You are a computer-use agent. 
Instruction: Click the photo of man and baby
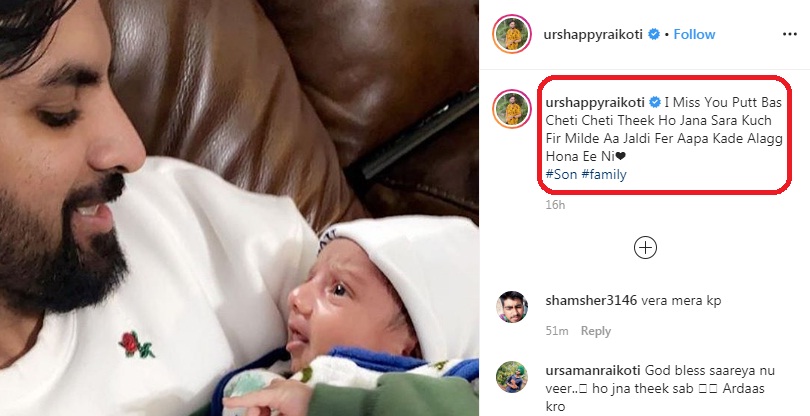pyautogui.click(x=240, y=208)
